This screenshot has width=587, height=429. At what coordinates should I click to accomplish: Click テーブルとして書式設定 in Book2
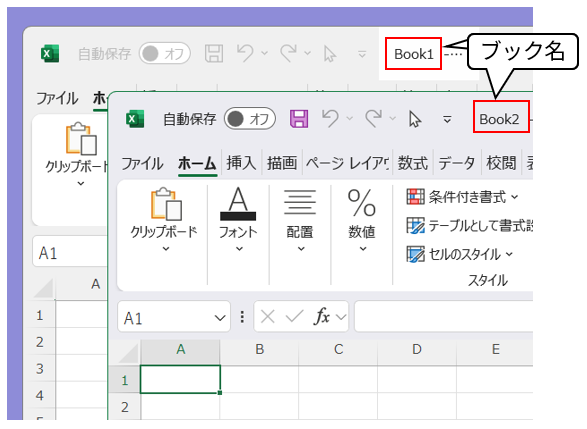(x=469, y=226)
